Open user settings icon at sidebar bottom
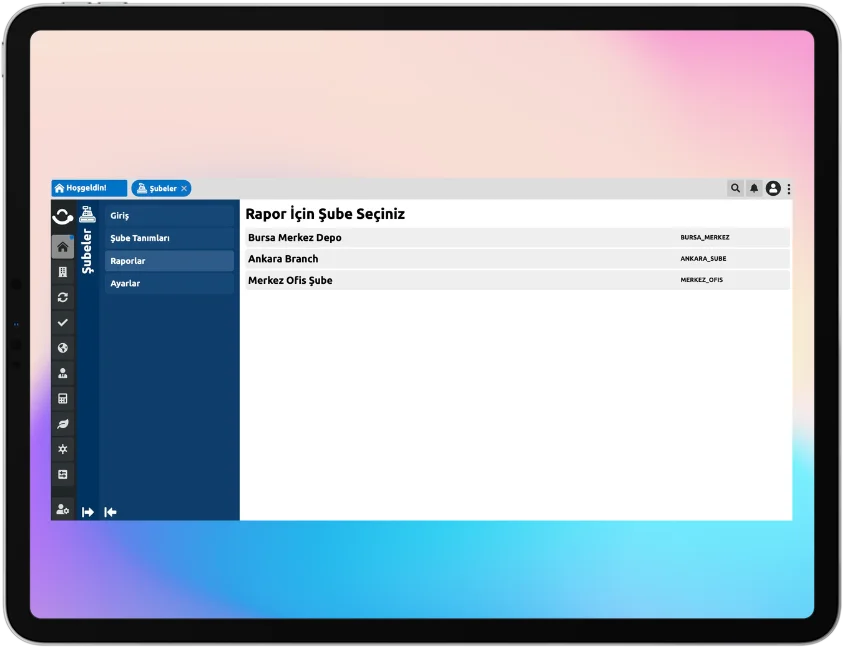Viewport: 843px width, 647px height. [63, 510]
